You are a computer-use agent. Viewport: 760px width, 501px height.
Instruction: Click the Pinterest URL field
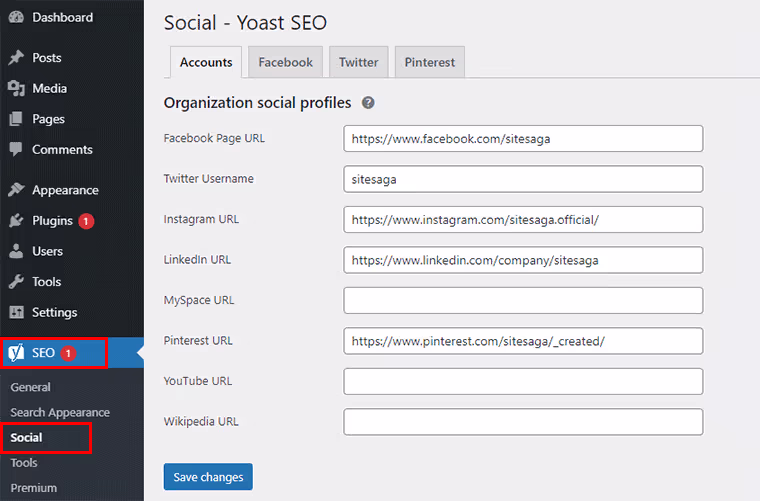tap(523, 341)
